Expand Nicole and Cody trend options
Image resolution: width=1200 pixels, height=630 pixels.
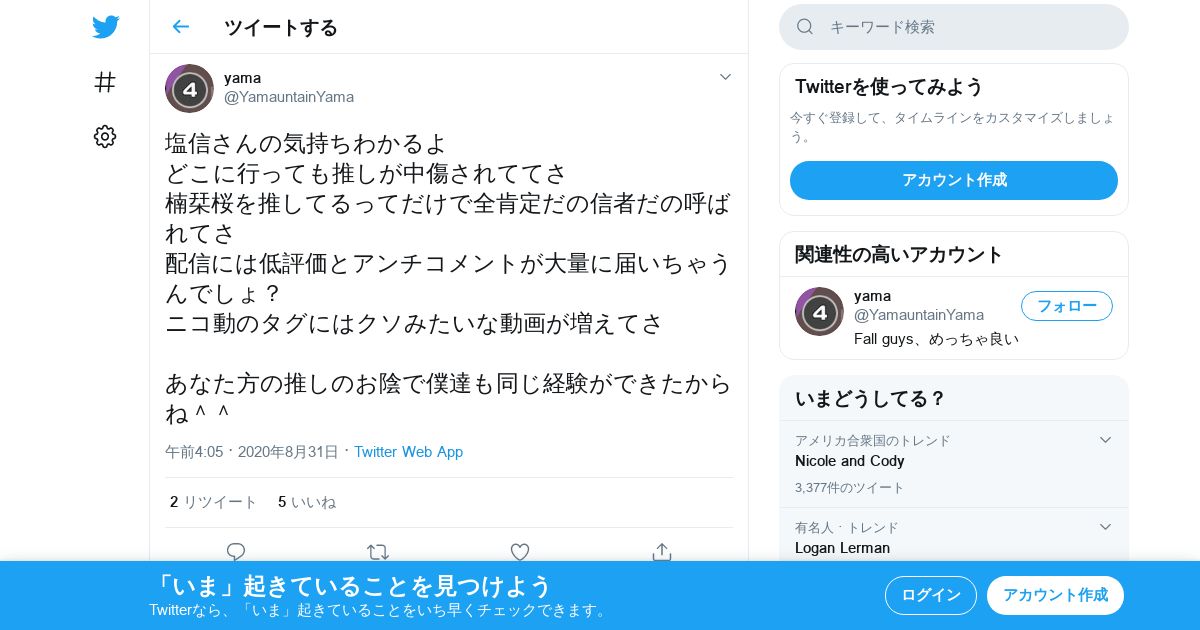(1105, 440)
